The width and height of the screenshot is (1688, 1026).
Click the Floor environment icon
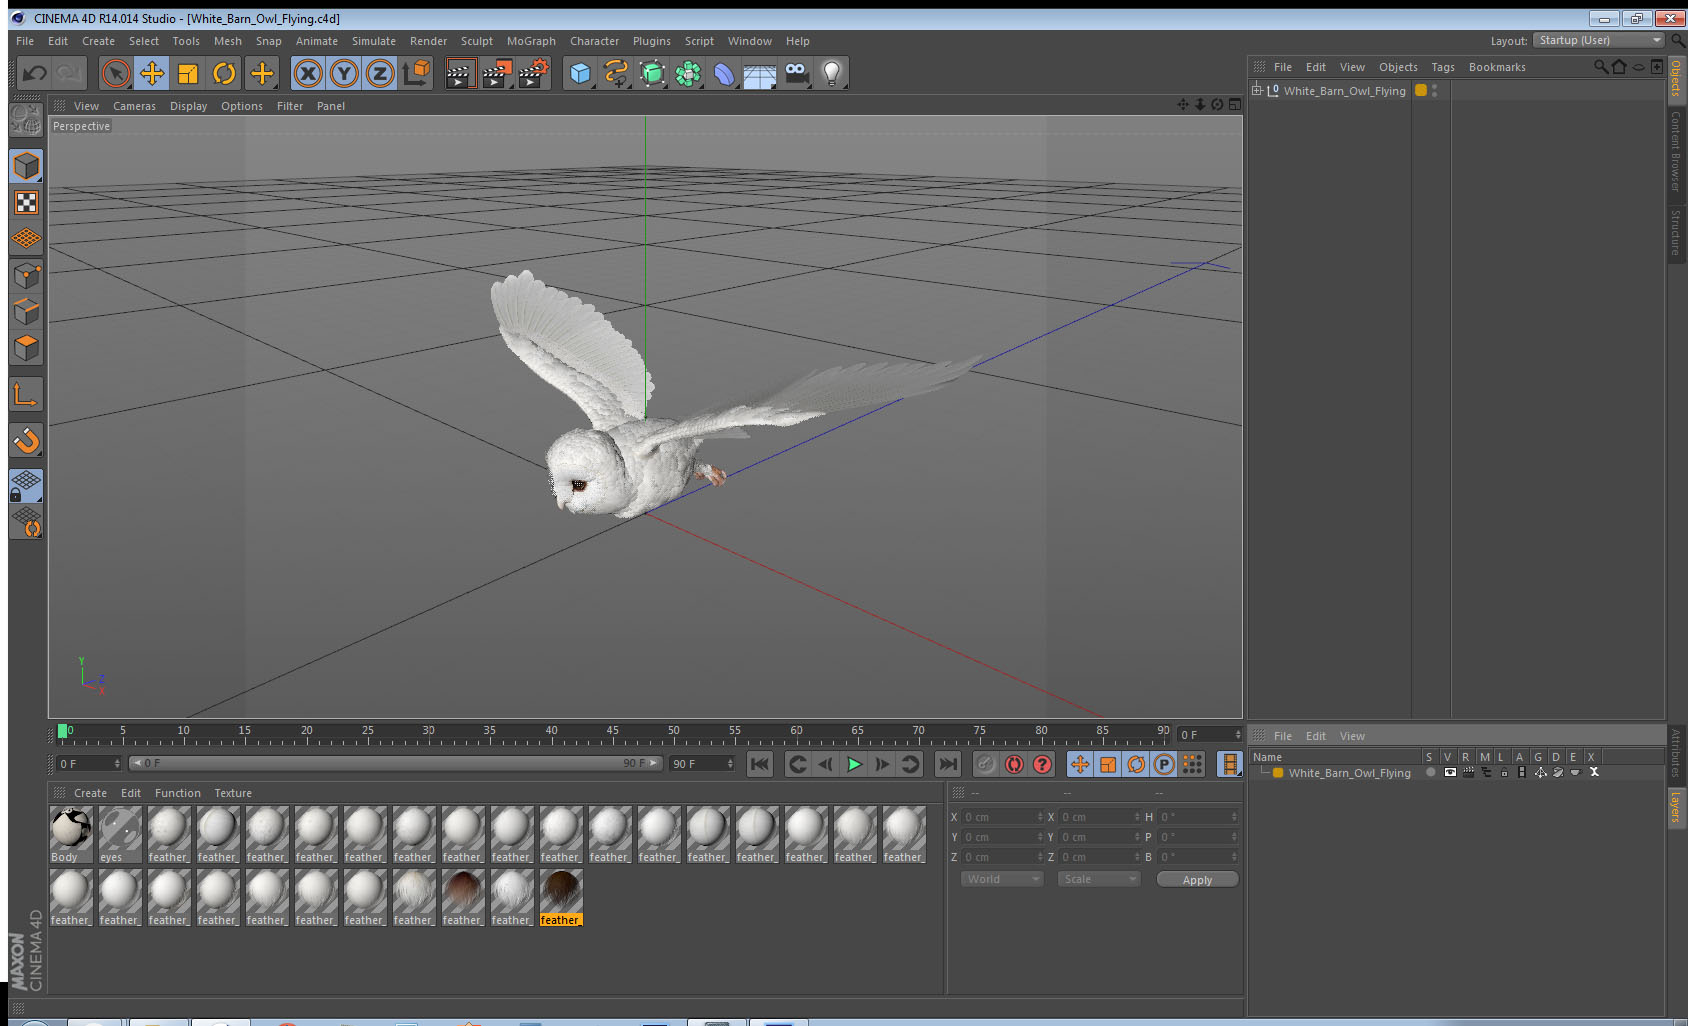tap(760, 74)
